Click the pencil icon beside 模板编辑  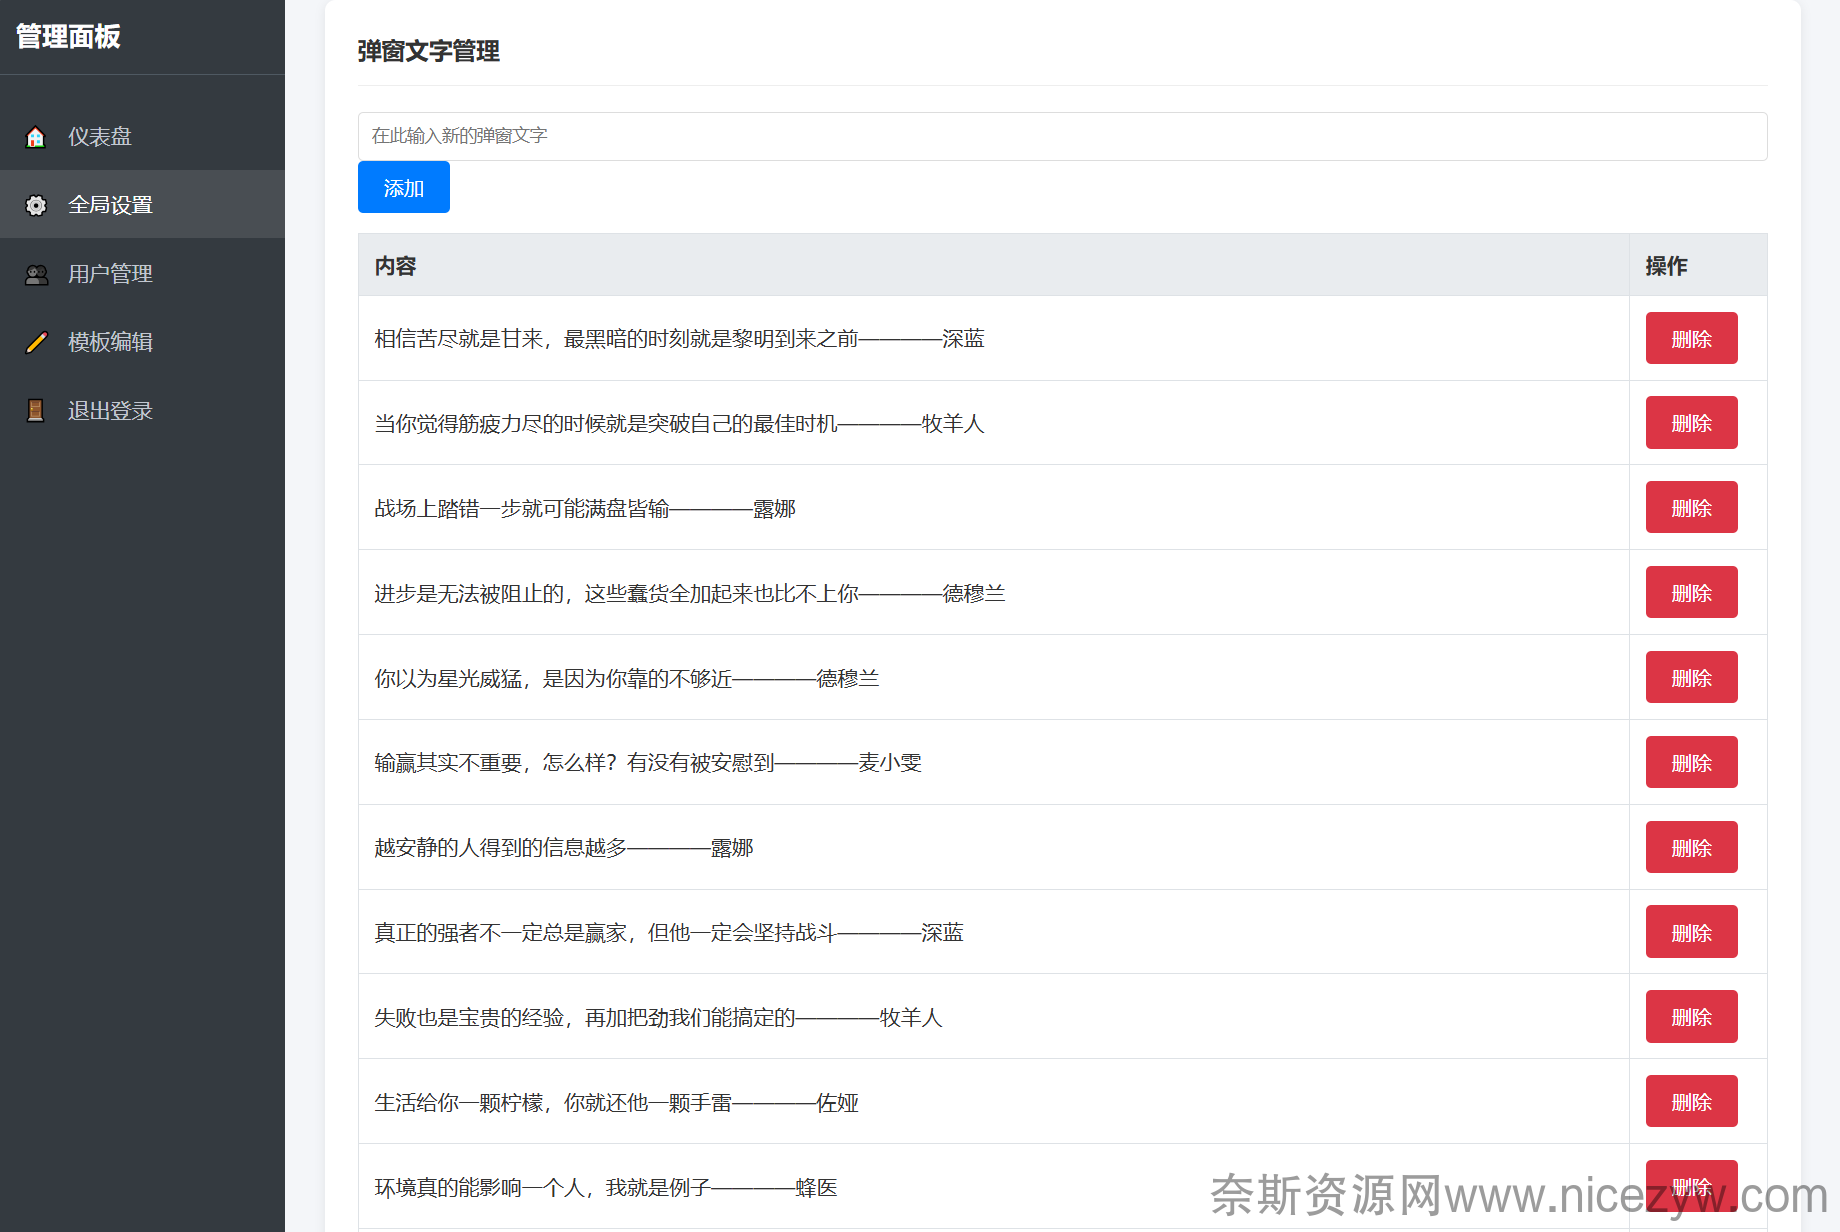coord(36,342)
